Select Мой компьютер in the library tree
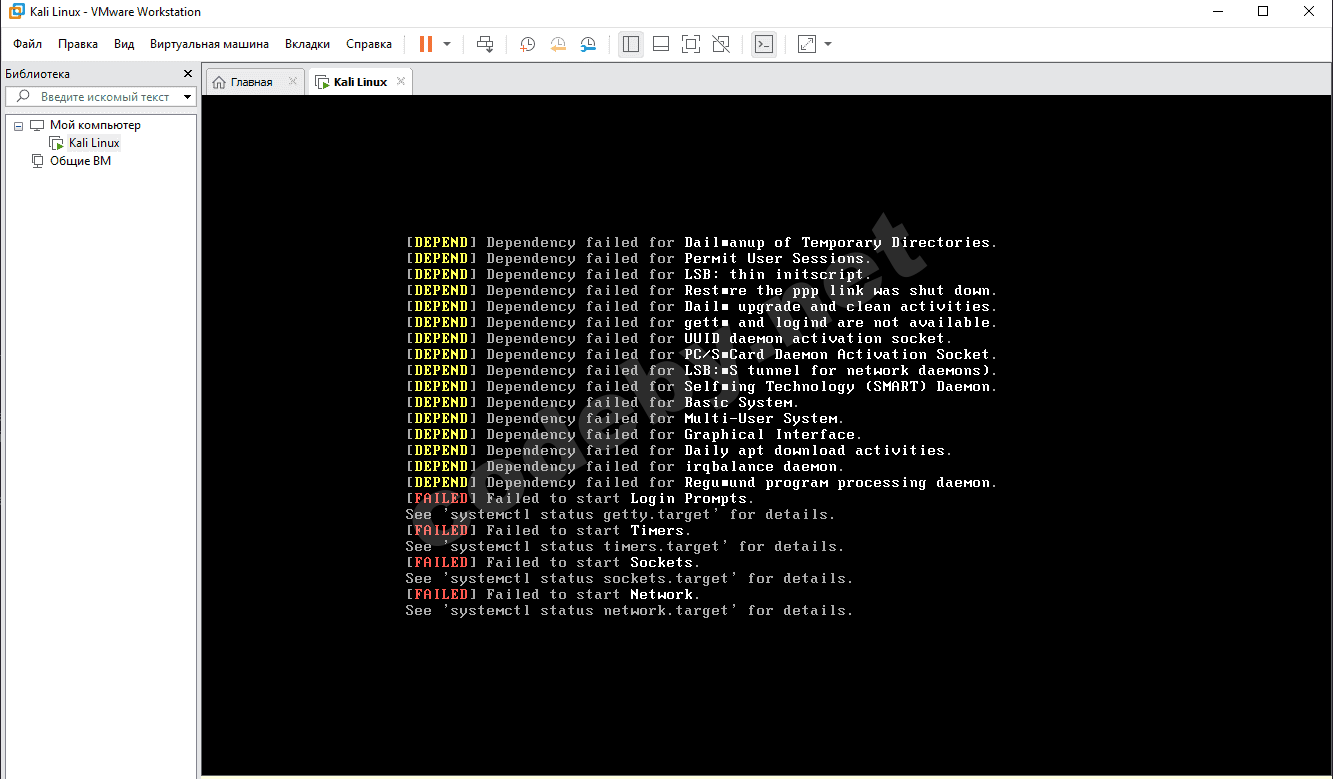The height and width of the screenshot is (779, 1333). [x=95, y=125]
